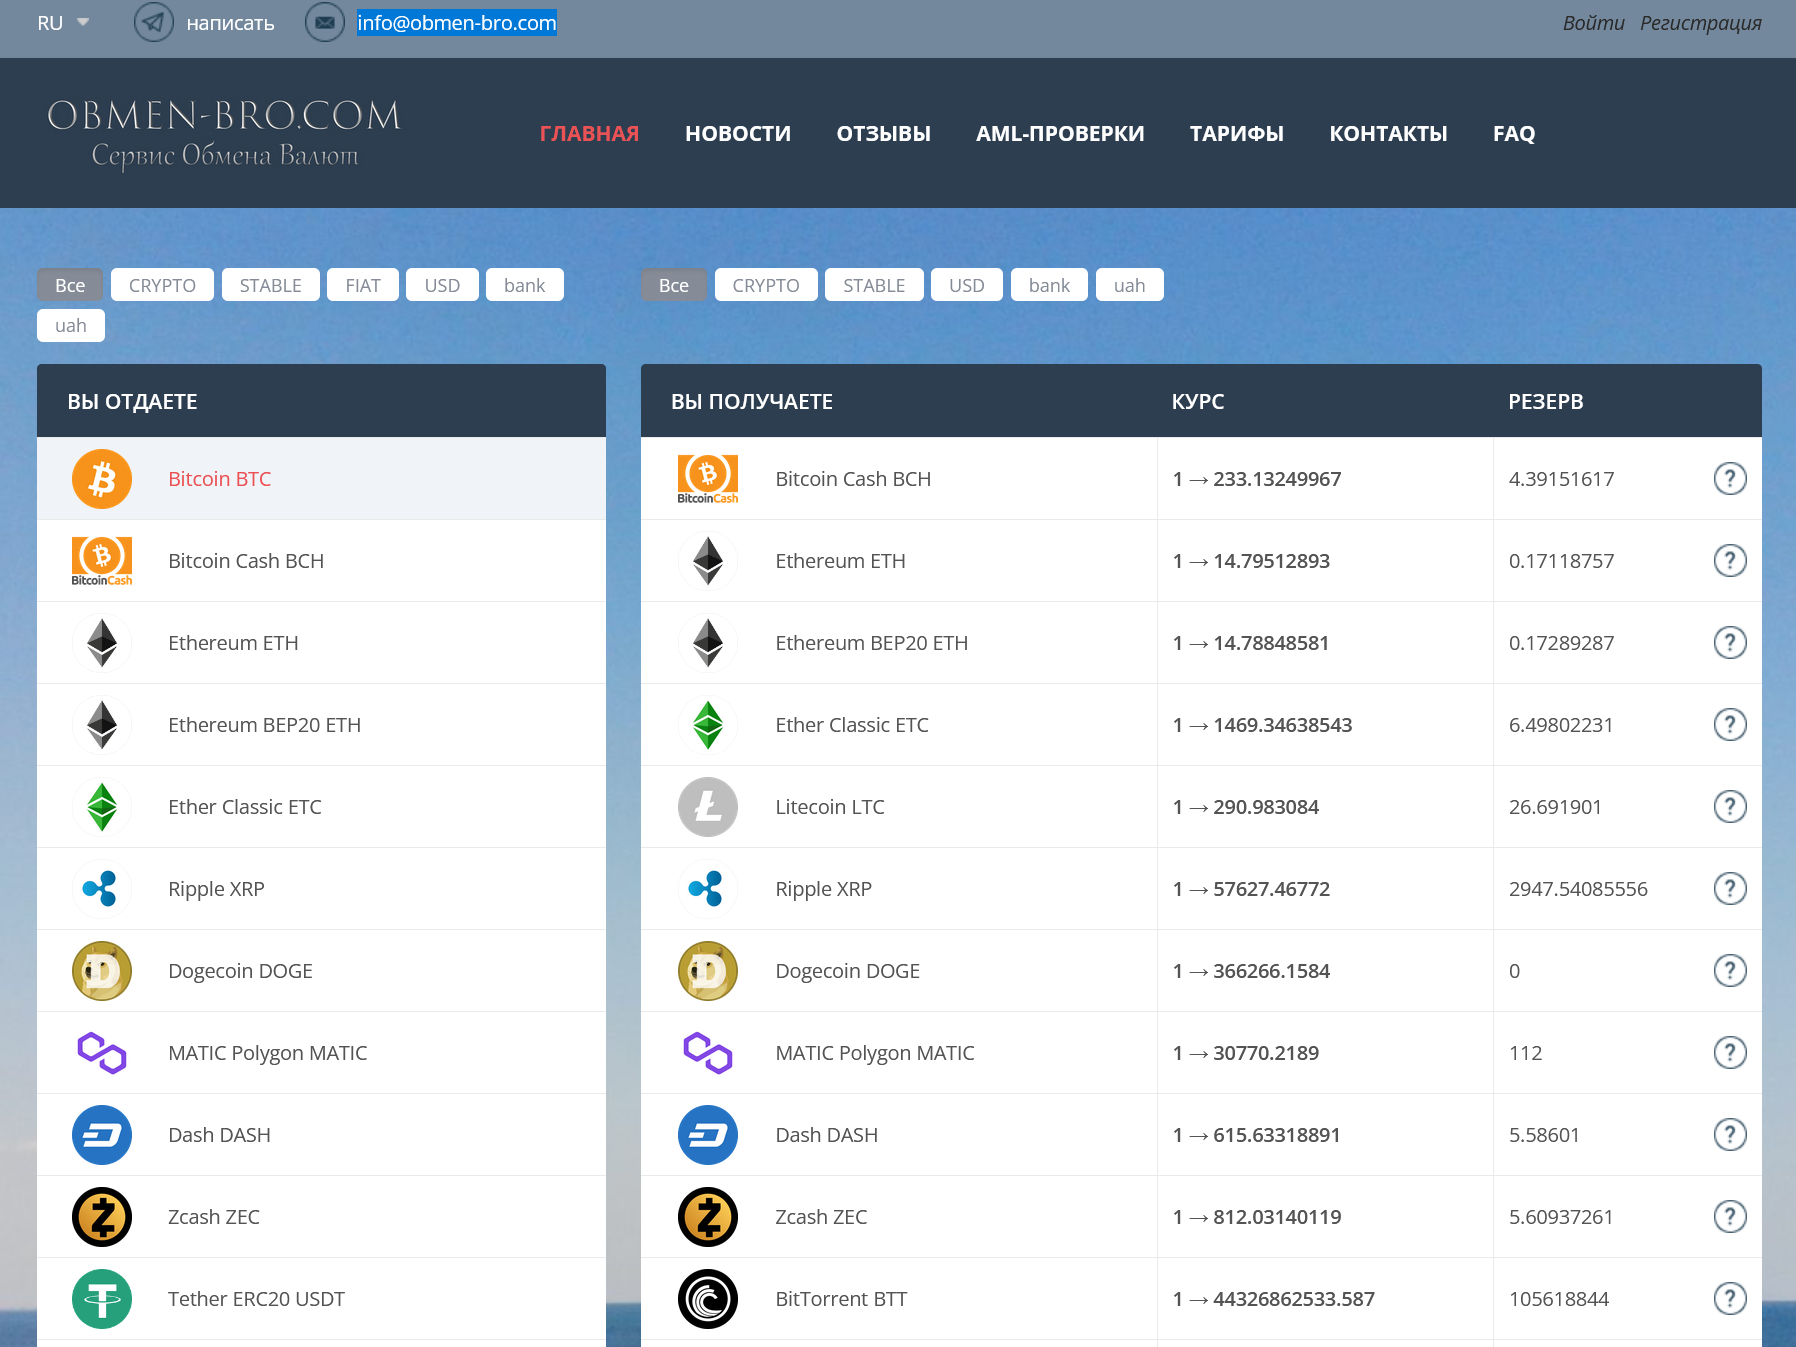
Task: Open help icon for BitTorrent BTT reserve
Action: pyautogui.click(x=1730, y=1299)
